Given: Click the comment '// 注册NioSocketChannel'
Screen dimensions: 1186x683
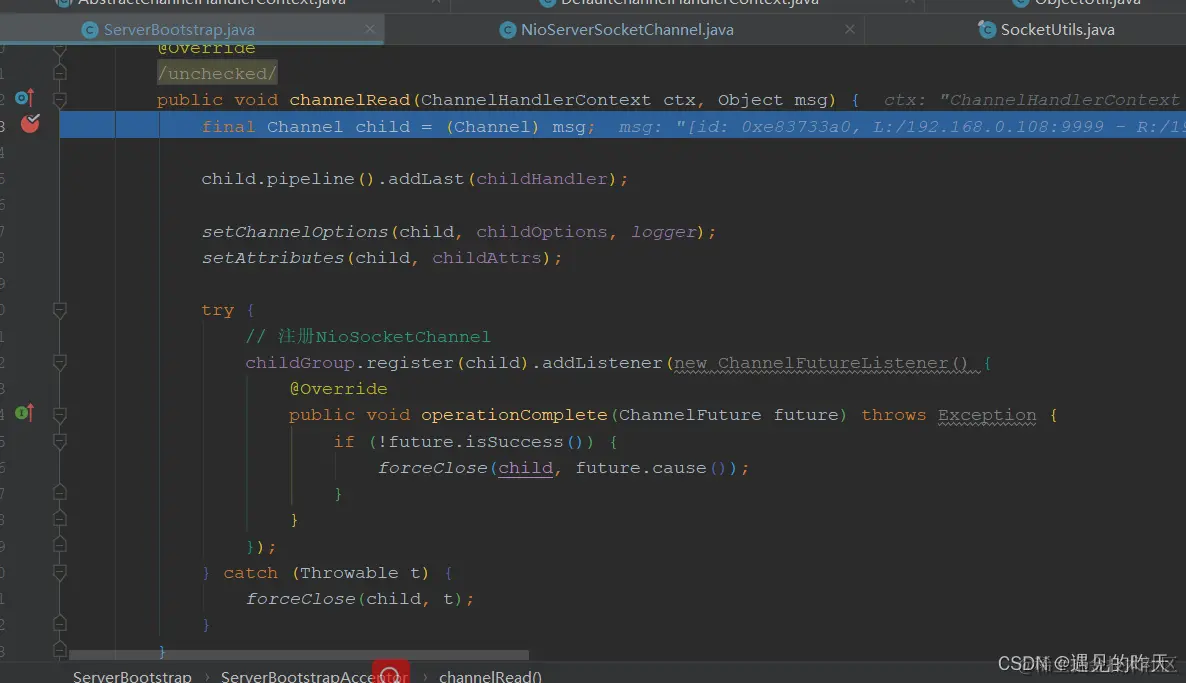Looking at the screenshot, I should tap(368, 337).
